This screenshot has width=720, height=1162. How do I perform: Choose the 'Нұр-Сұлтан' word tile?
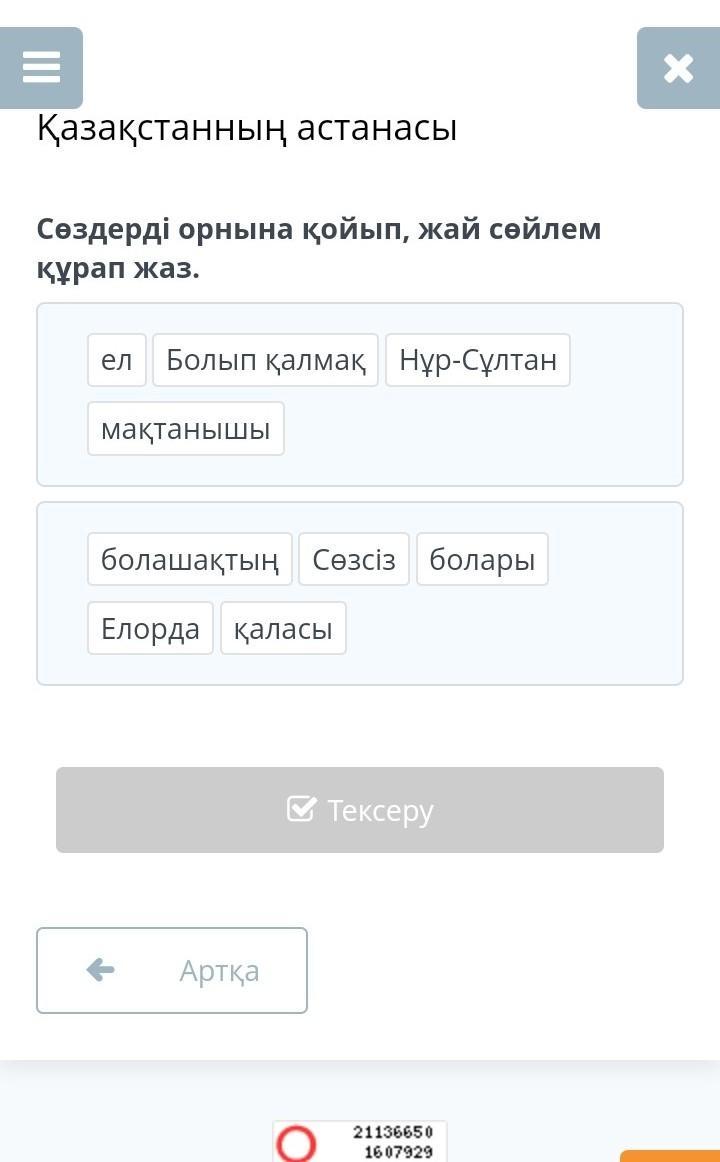[477, 360]
